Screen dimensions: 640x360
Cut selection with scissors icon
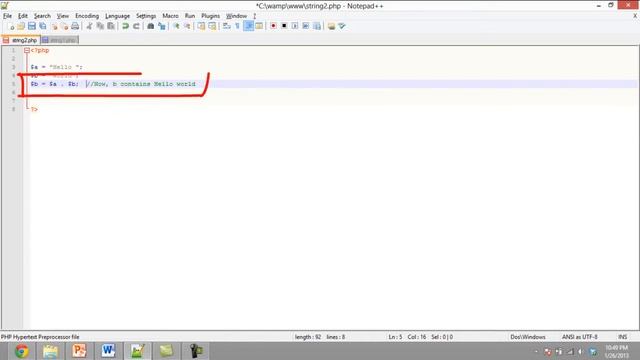coord(89,26)
